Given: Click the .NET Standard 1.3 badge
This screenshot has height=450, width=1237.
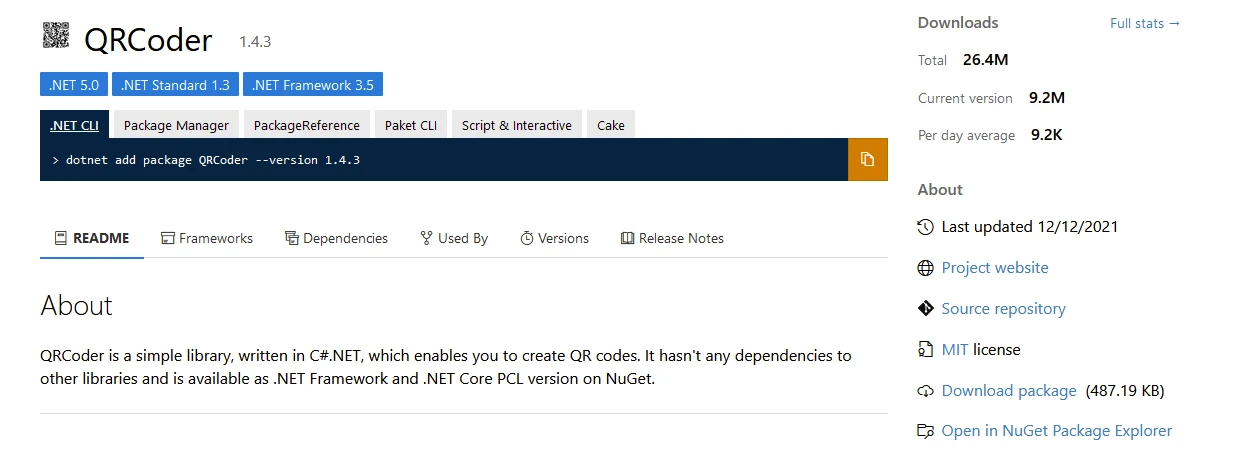Looking at the screenshot, I should click(x=175, y=85).
